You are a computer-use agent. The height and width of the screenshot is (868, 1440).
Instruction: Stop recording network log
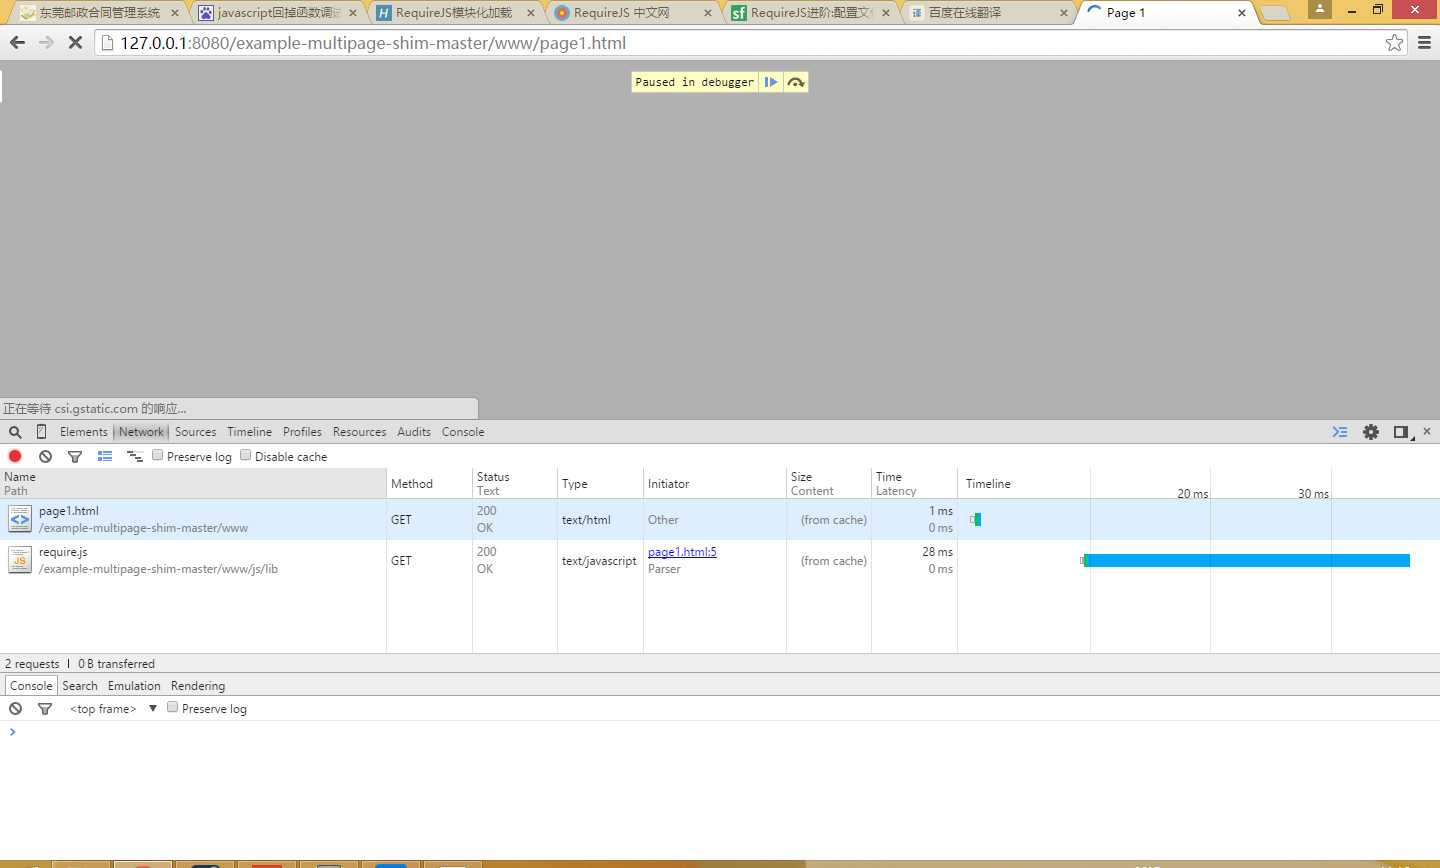(x=15, y=456)
